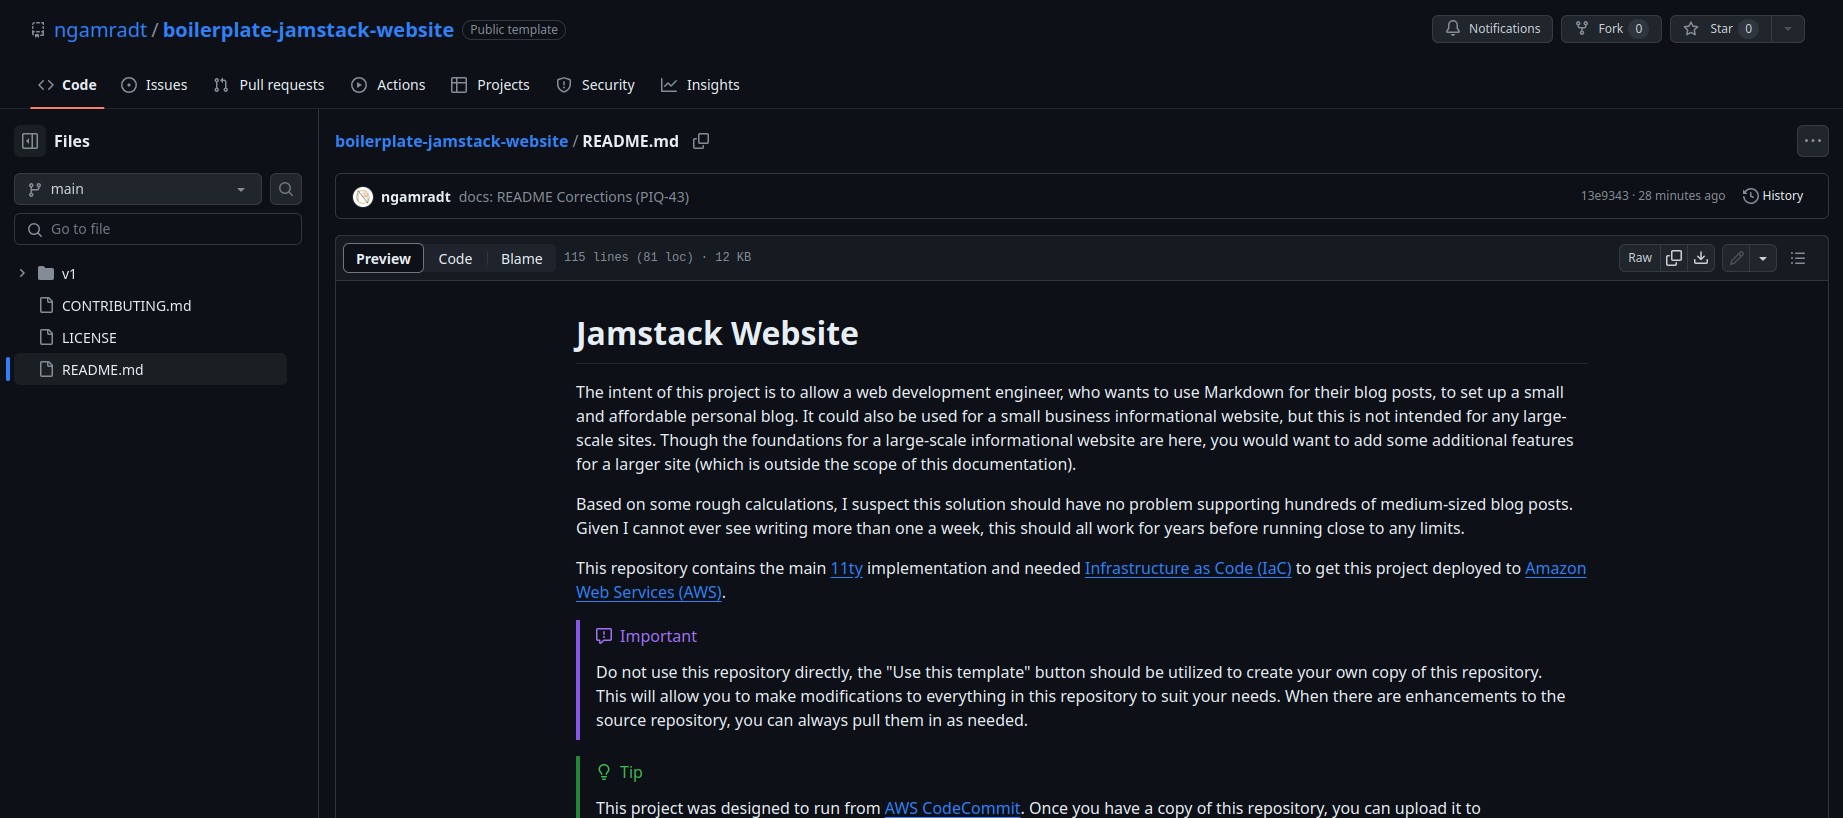
Task: Expand the v1 folder chevron
Action: 22,273
